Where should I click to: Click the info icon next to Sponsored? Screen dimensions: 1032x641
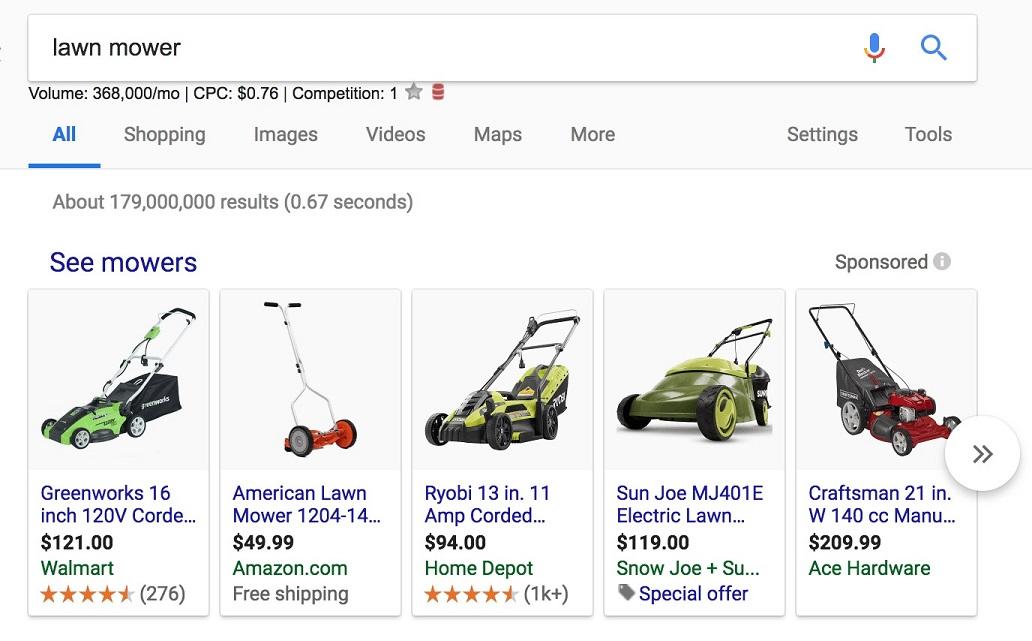pos(942,261)
